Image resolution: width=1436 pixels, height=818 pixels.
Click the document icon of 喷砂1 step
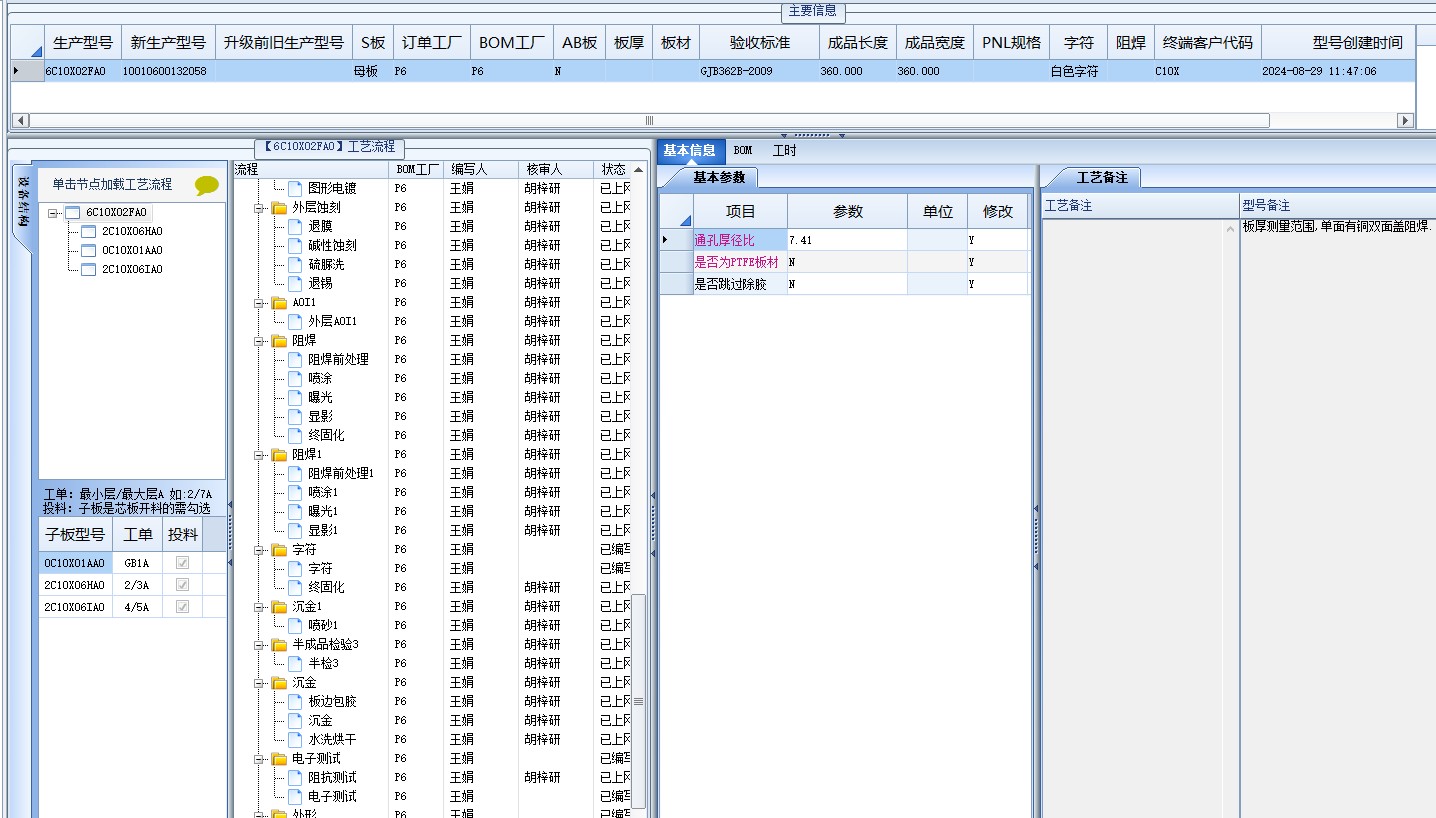295,625
